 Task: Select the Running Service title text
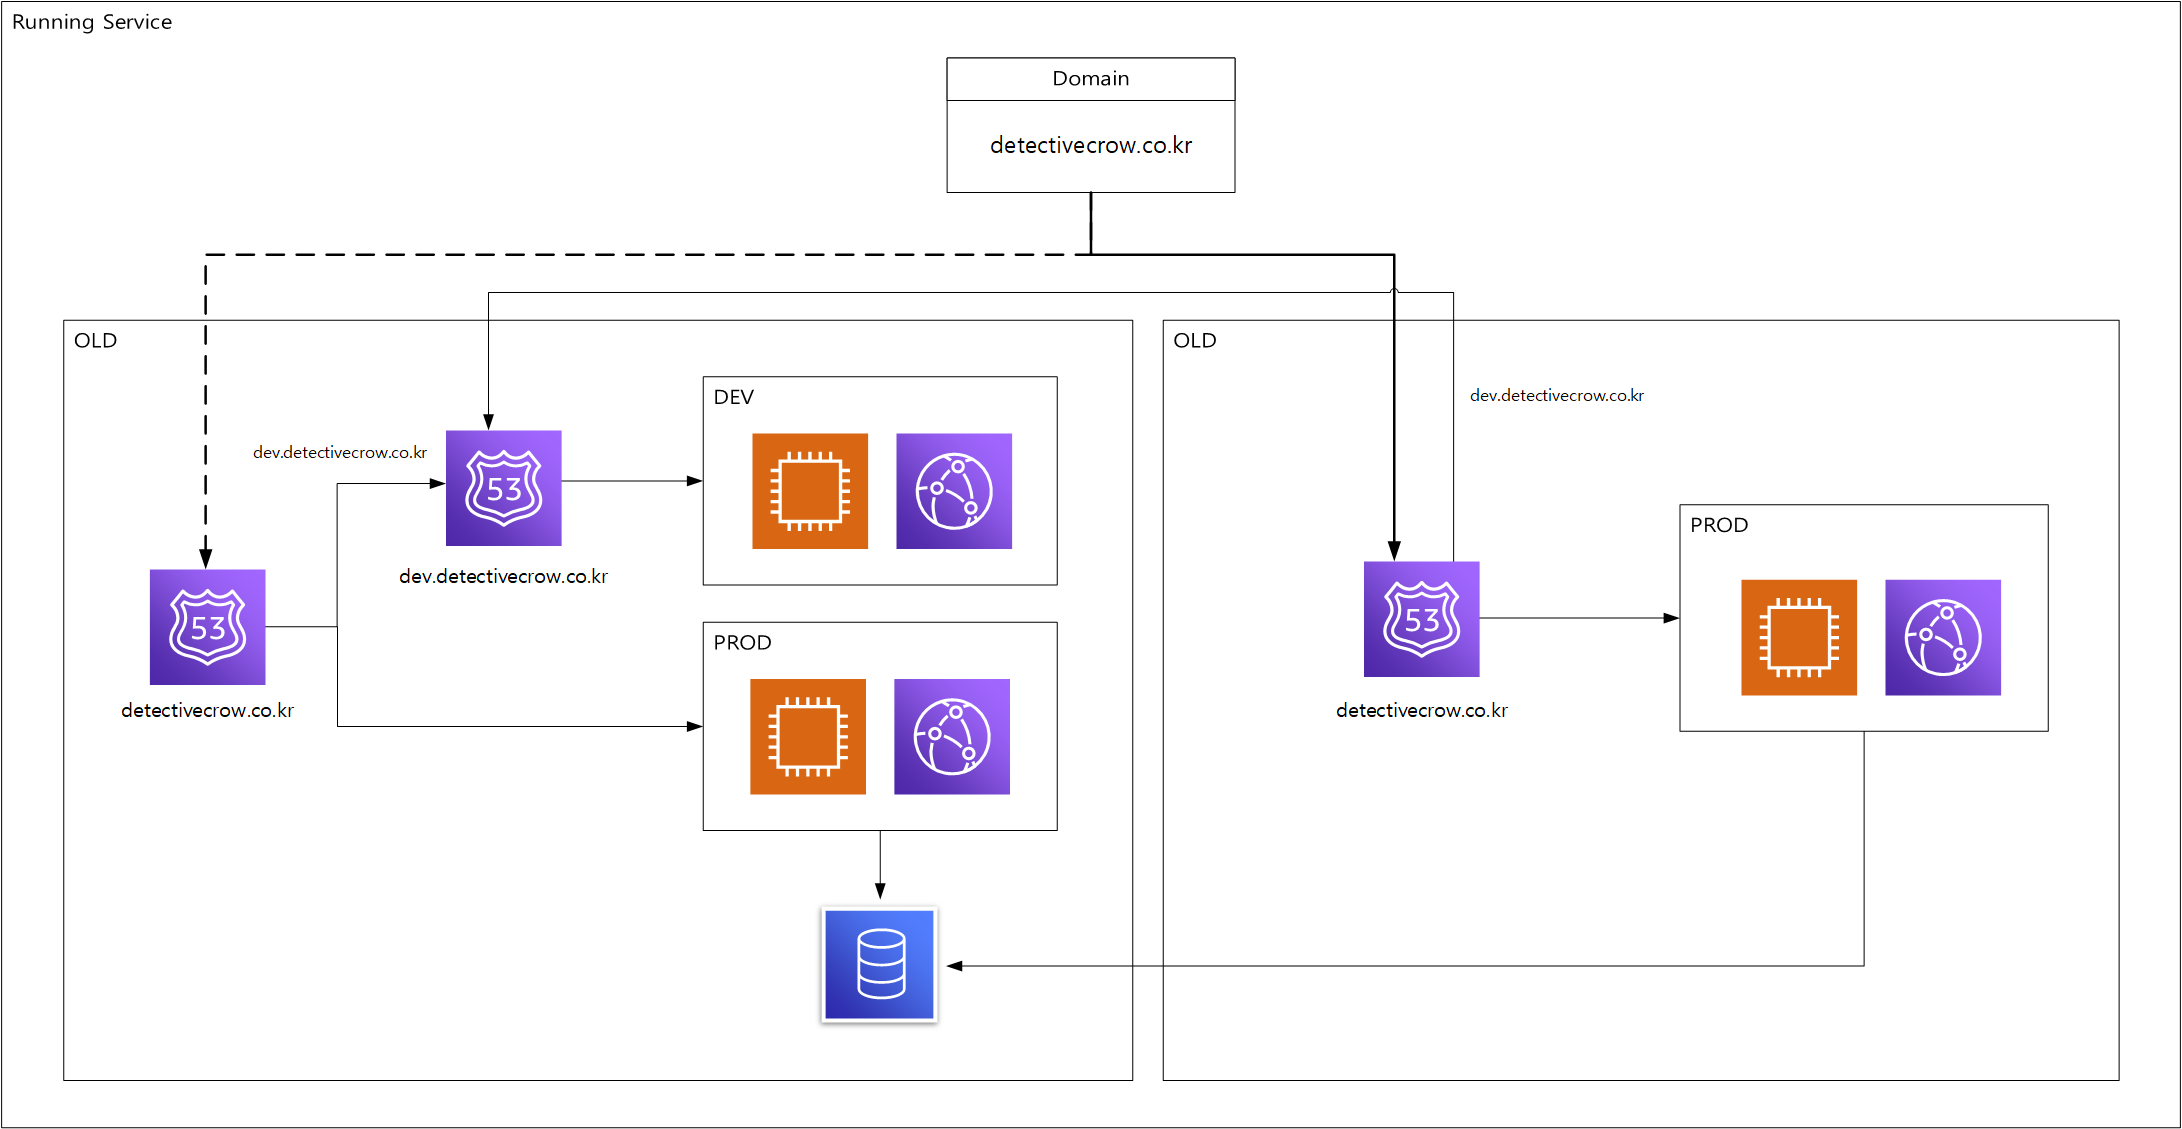(92, 22)
